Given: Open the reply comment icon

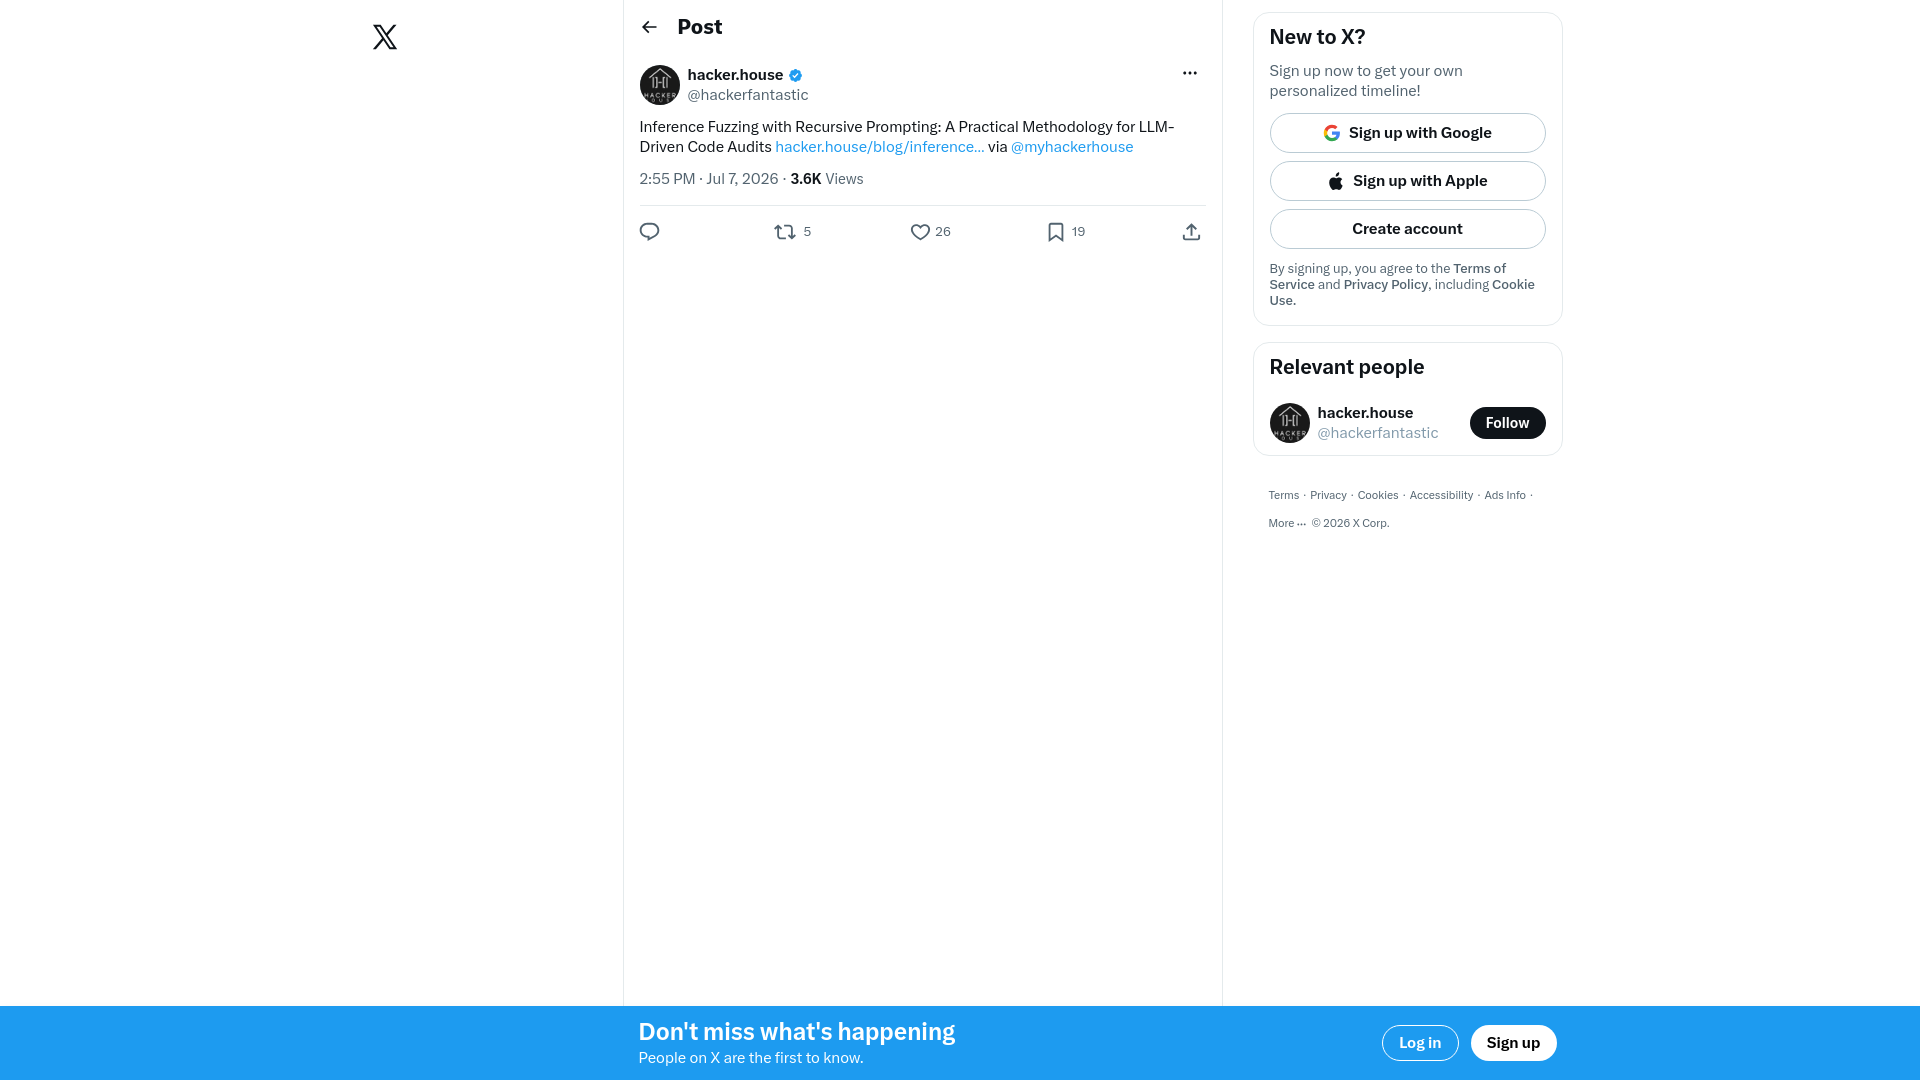Looking at the screenshot, I should pos(649,232).
